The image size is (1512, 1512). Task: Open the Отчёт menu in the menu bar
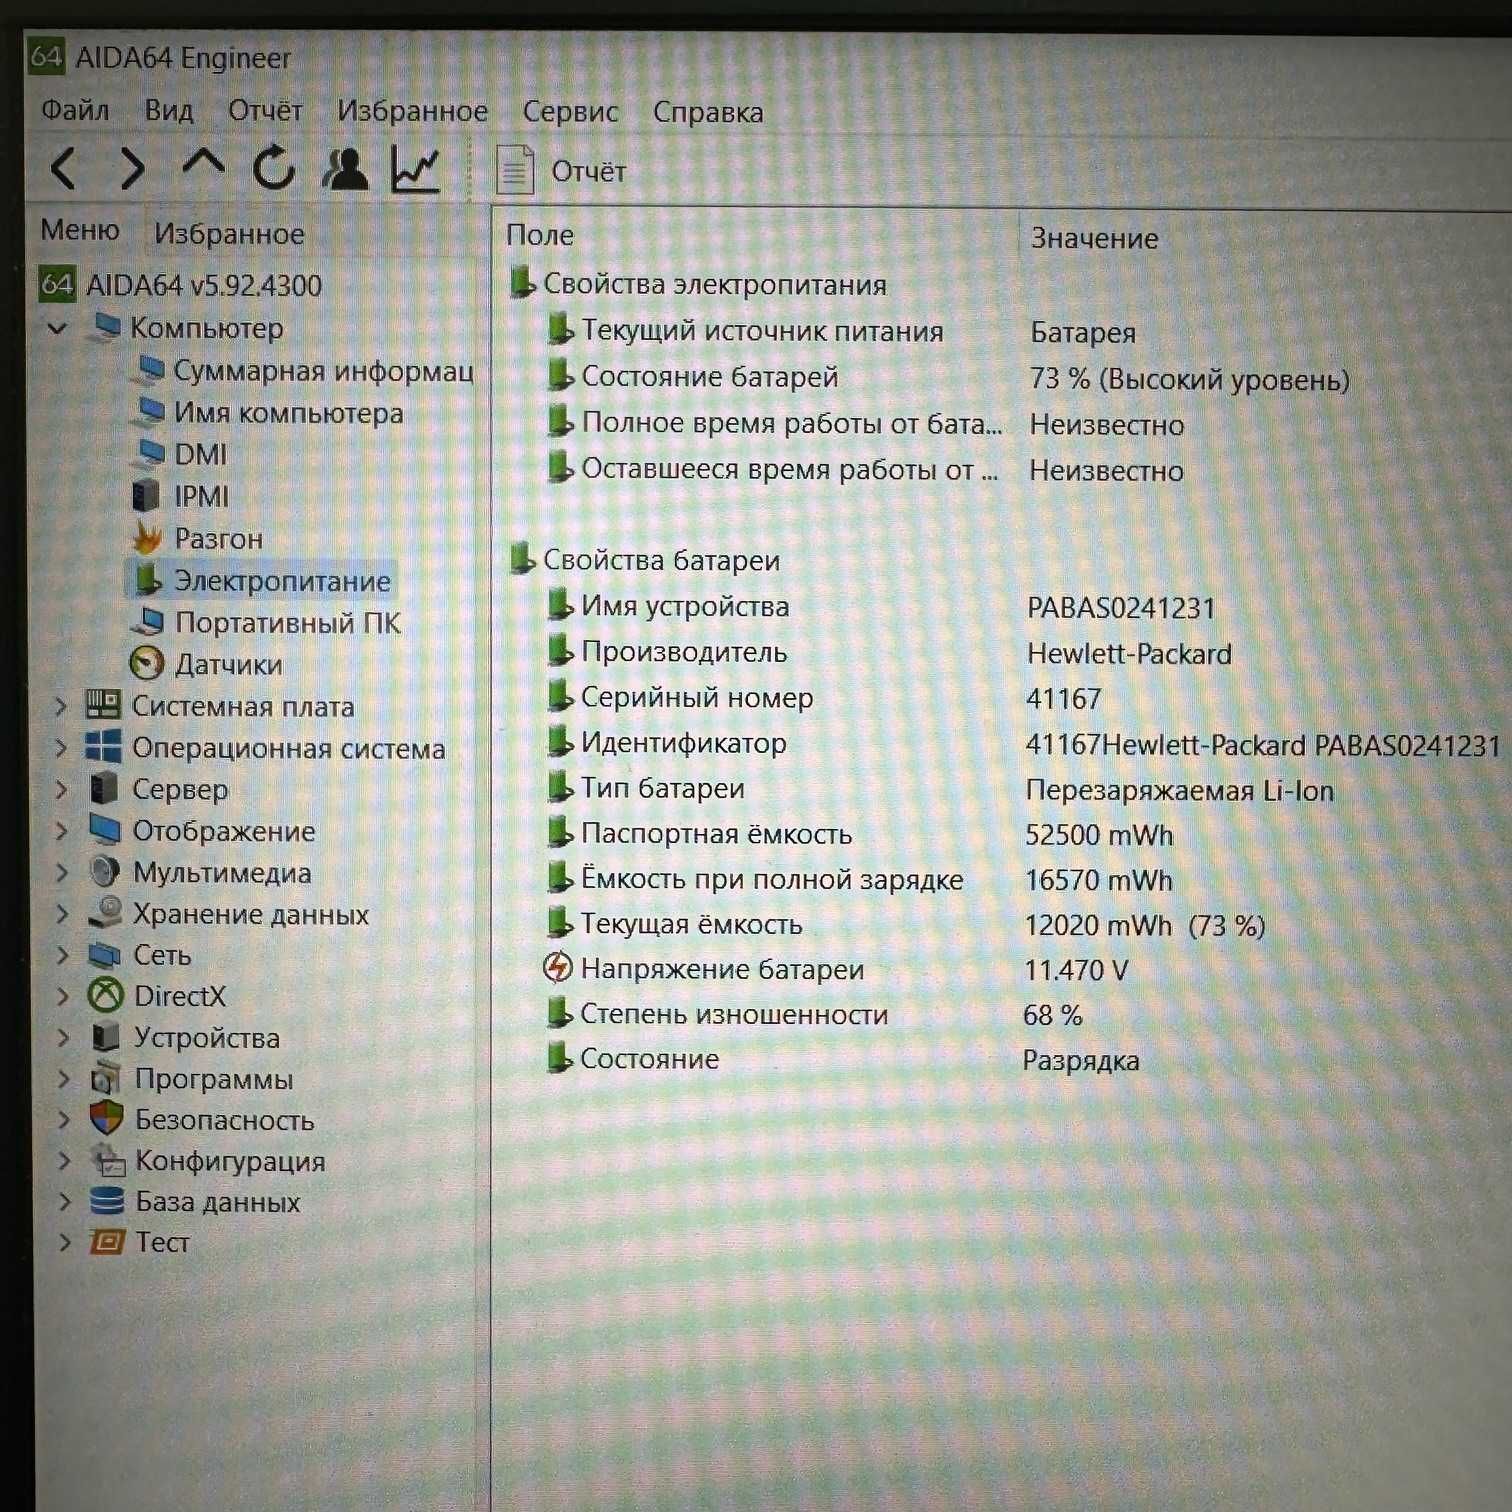[265, 110]
